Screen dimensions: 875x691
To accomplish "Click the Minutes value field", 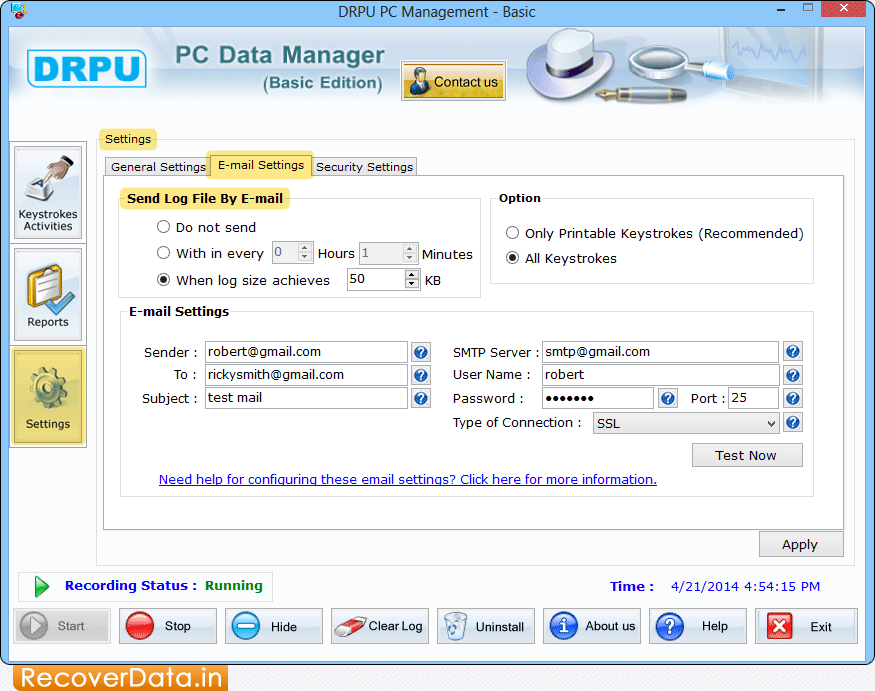I will coord(382,253).
